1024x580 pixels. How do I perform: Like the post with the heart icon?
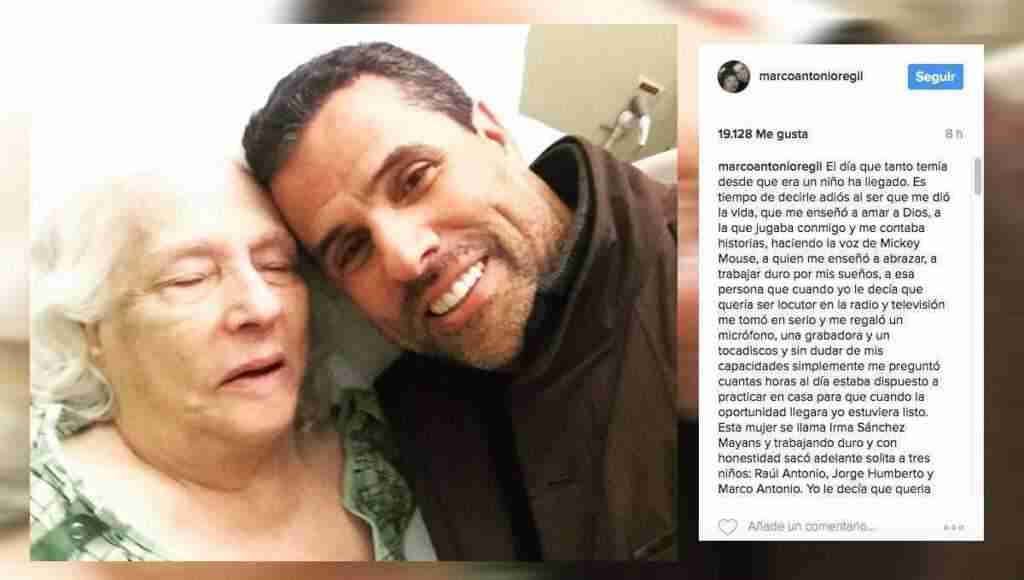click(x=728, y=526)
